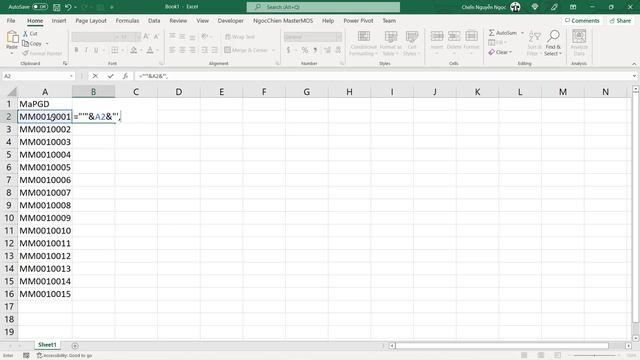The image size is (640, 360).
Task: Confirm formula with checkmark icon
Action: tap(110, 76)
